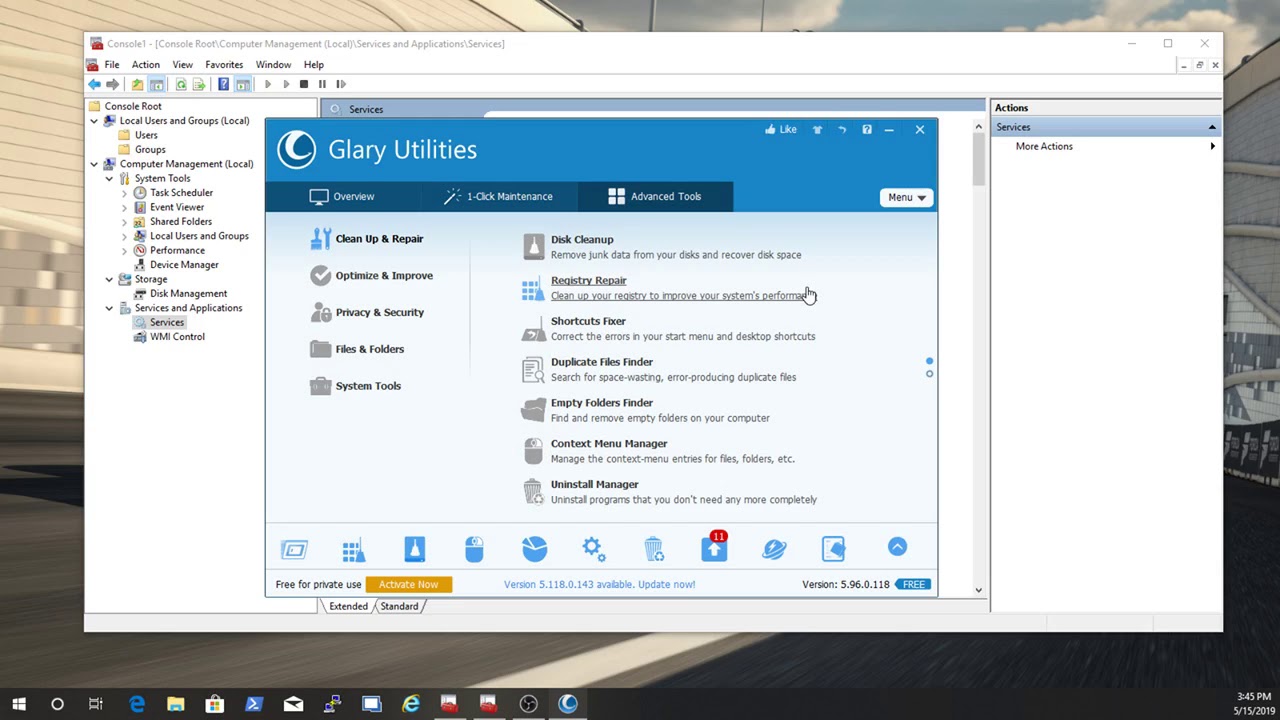1280x720 pixels.
Task: Expand the Task Scheduler tree node
Action: (124, 193)
